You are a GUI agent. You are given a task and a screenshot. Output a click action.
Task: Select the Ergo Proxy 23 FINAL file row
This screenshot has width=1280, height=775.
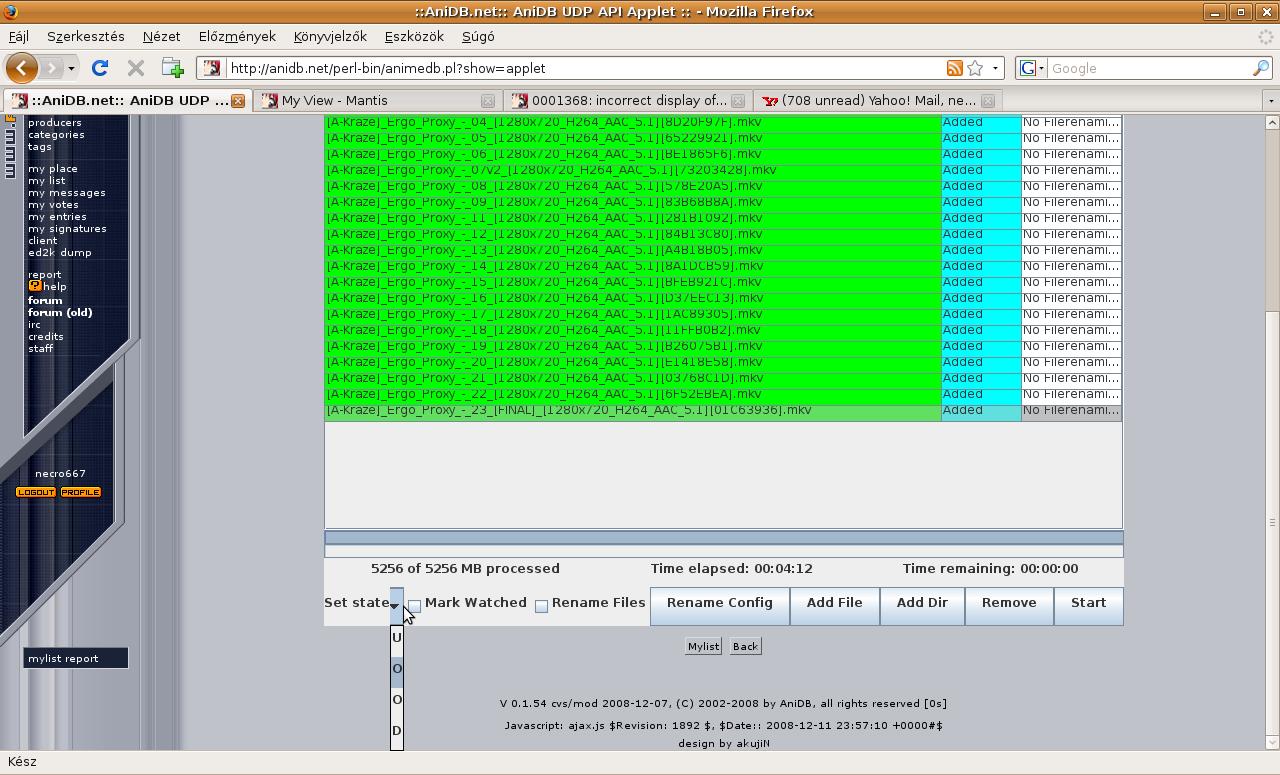click(x=632, y=411)
